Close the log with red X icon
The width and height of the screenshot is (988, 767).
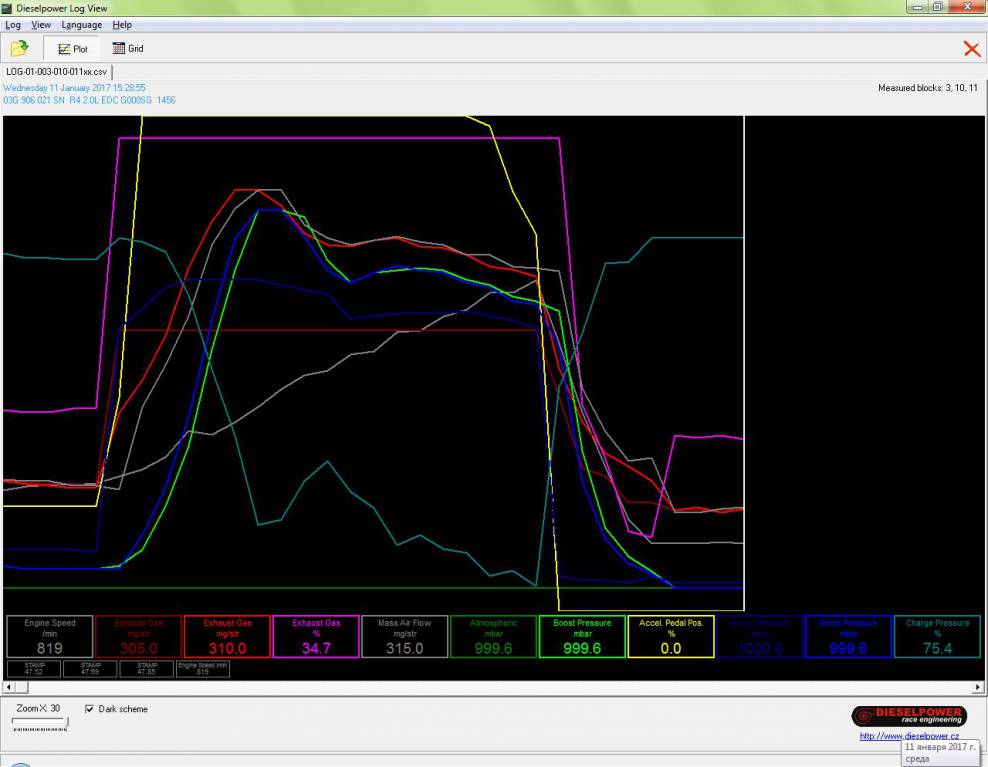coord(971,49)
